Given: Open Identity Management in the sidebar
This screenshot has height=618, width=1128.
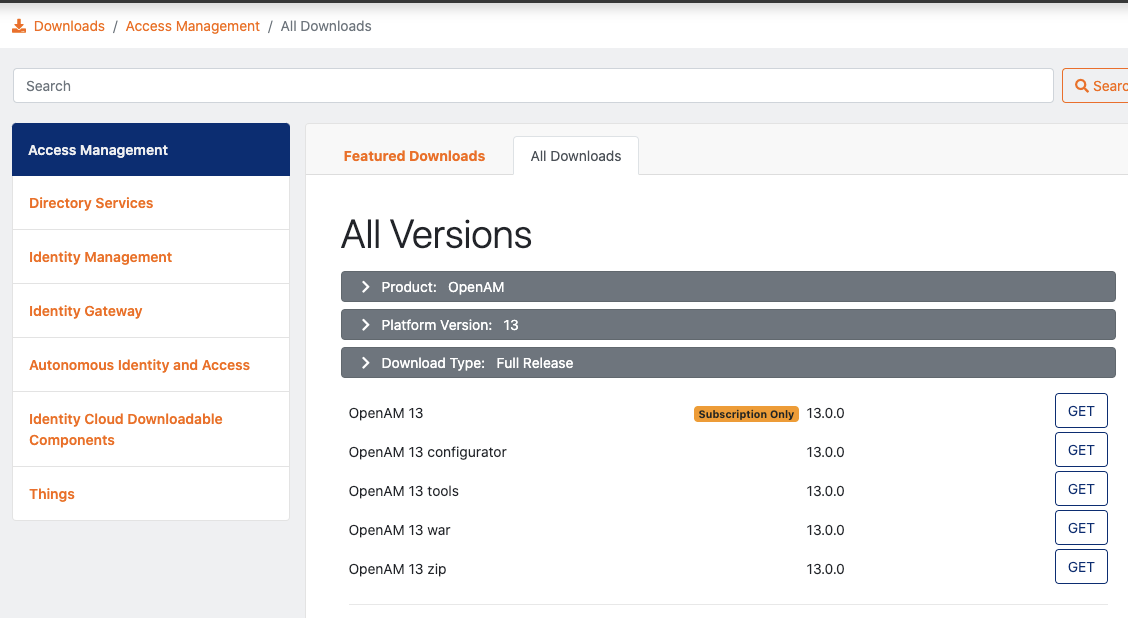Looking at the screenshot, I should click(x=151, y=257).
